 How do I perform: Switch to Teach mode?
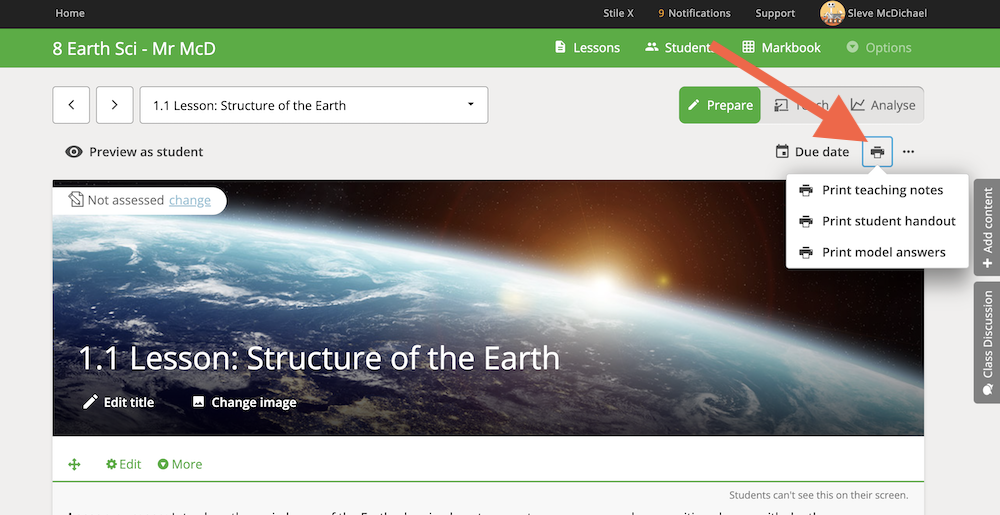801,105
